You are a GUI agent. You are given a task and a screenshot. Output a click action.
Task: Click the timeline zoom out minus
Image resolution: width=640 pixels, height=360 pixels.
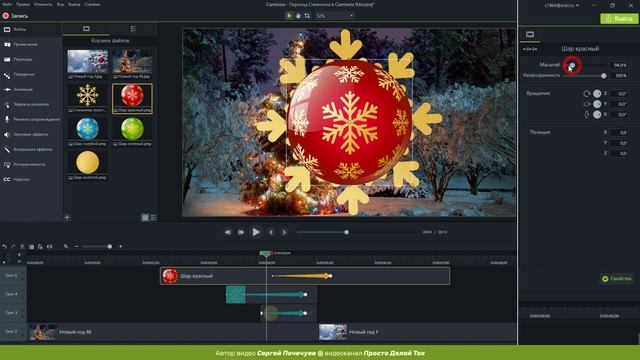[x=76, y=247]
